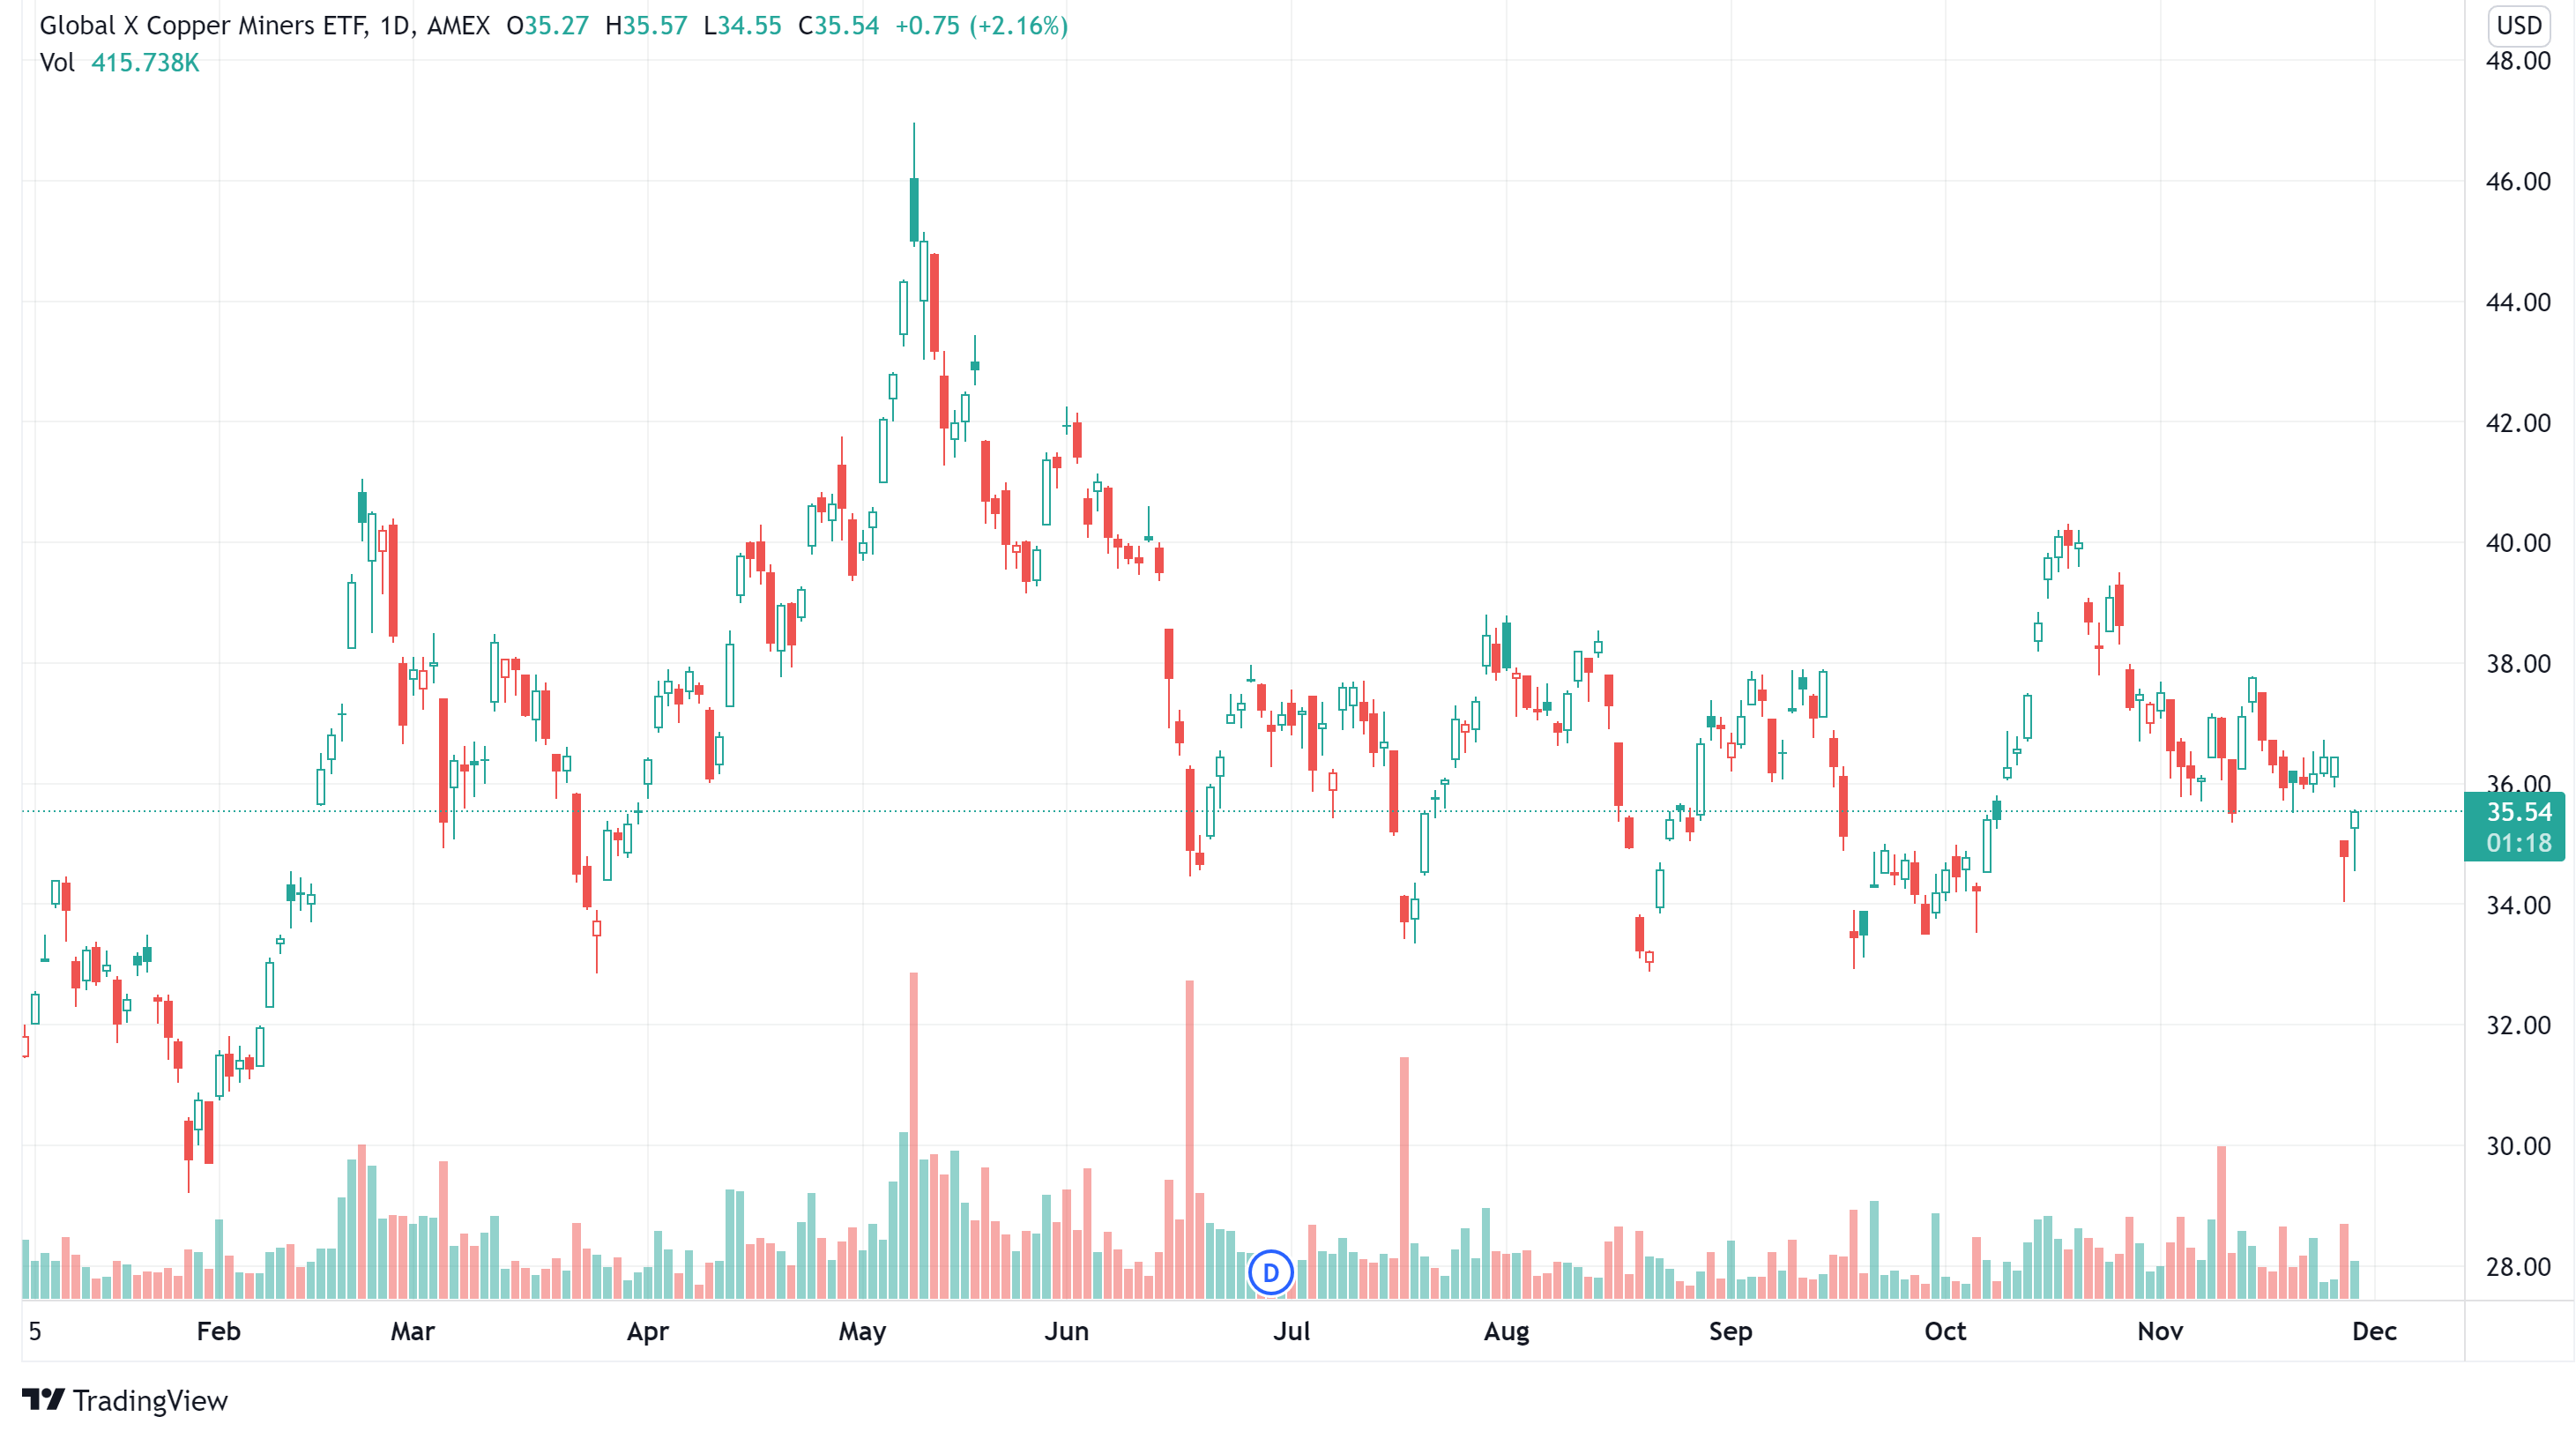Click the change value +0.75 (+2.16%)
The image size is (2576, 1439).
981,25
